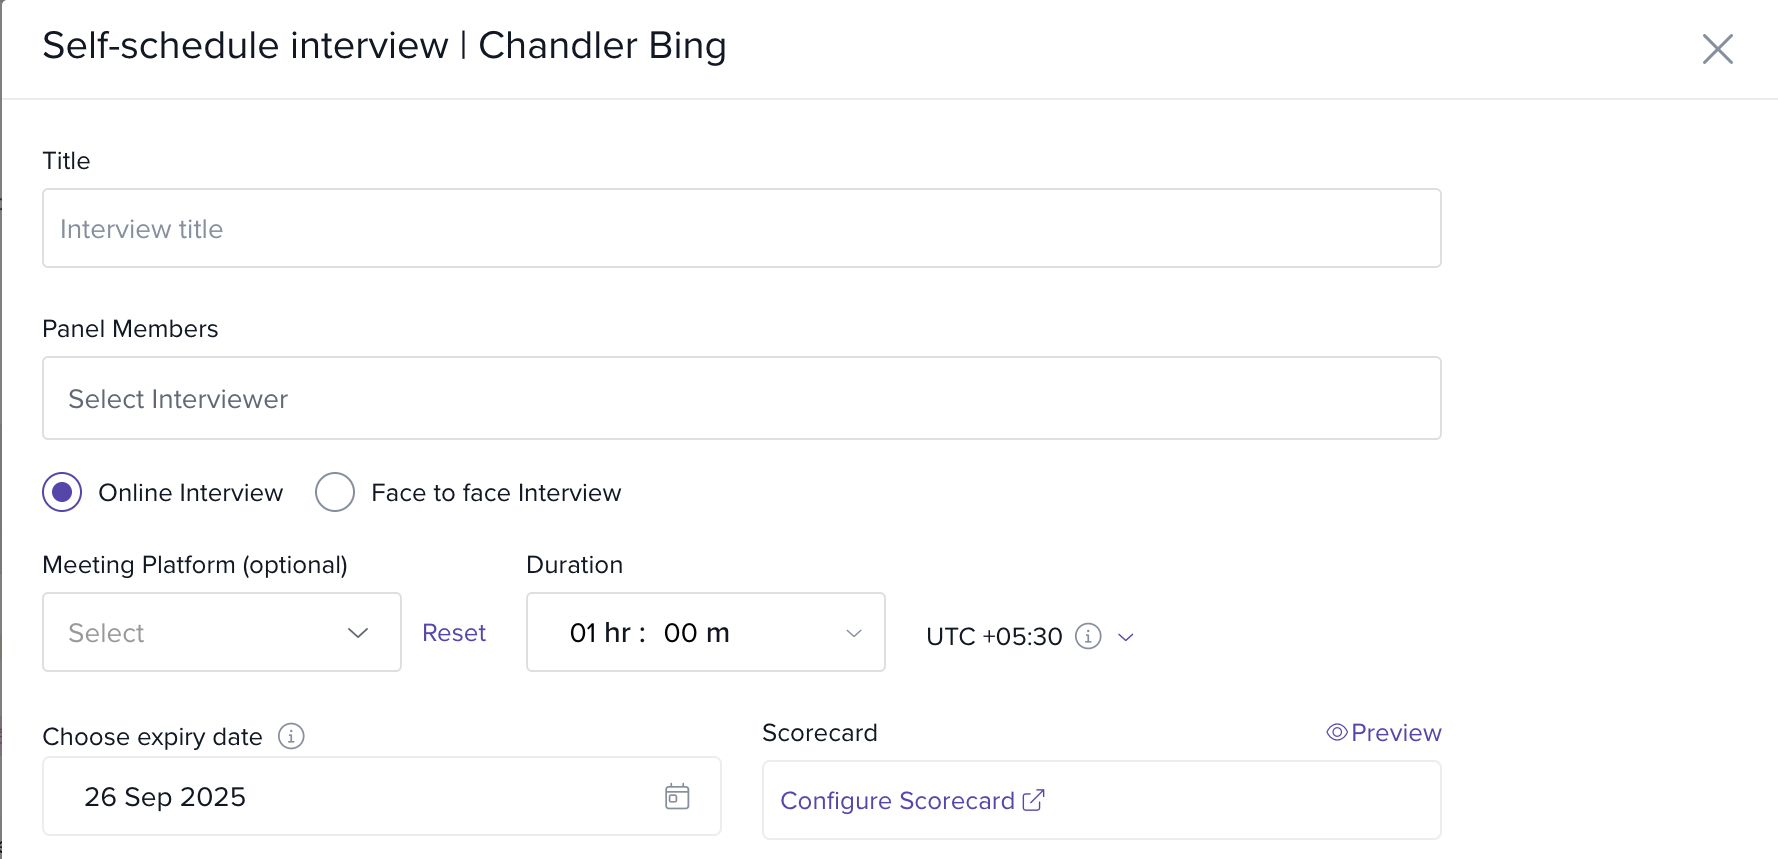Click the Face to face Interview label

(x=496, y=493)
